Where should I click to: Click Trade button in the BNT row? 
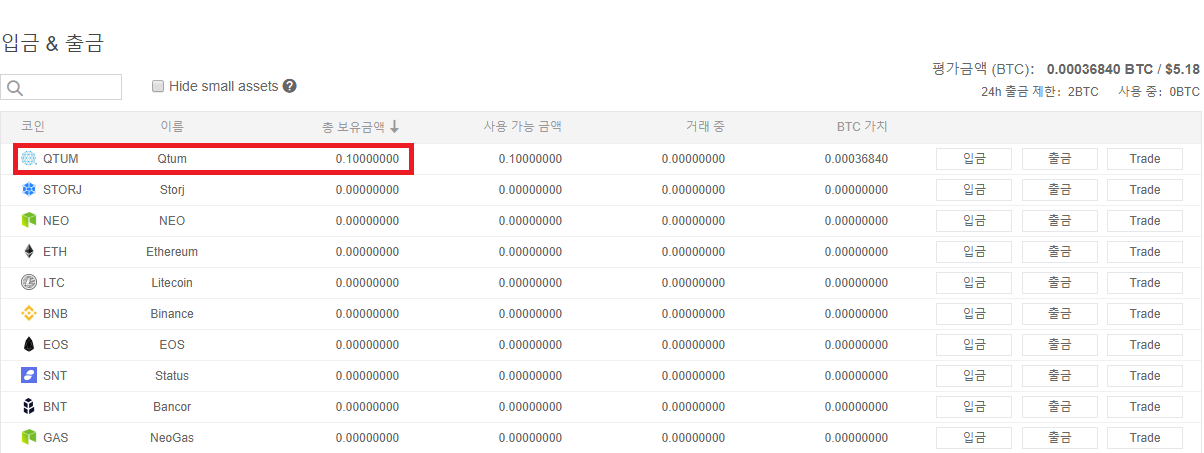(1145, 407)
